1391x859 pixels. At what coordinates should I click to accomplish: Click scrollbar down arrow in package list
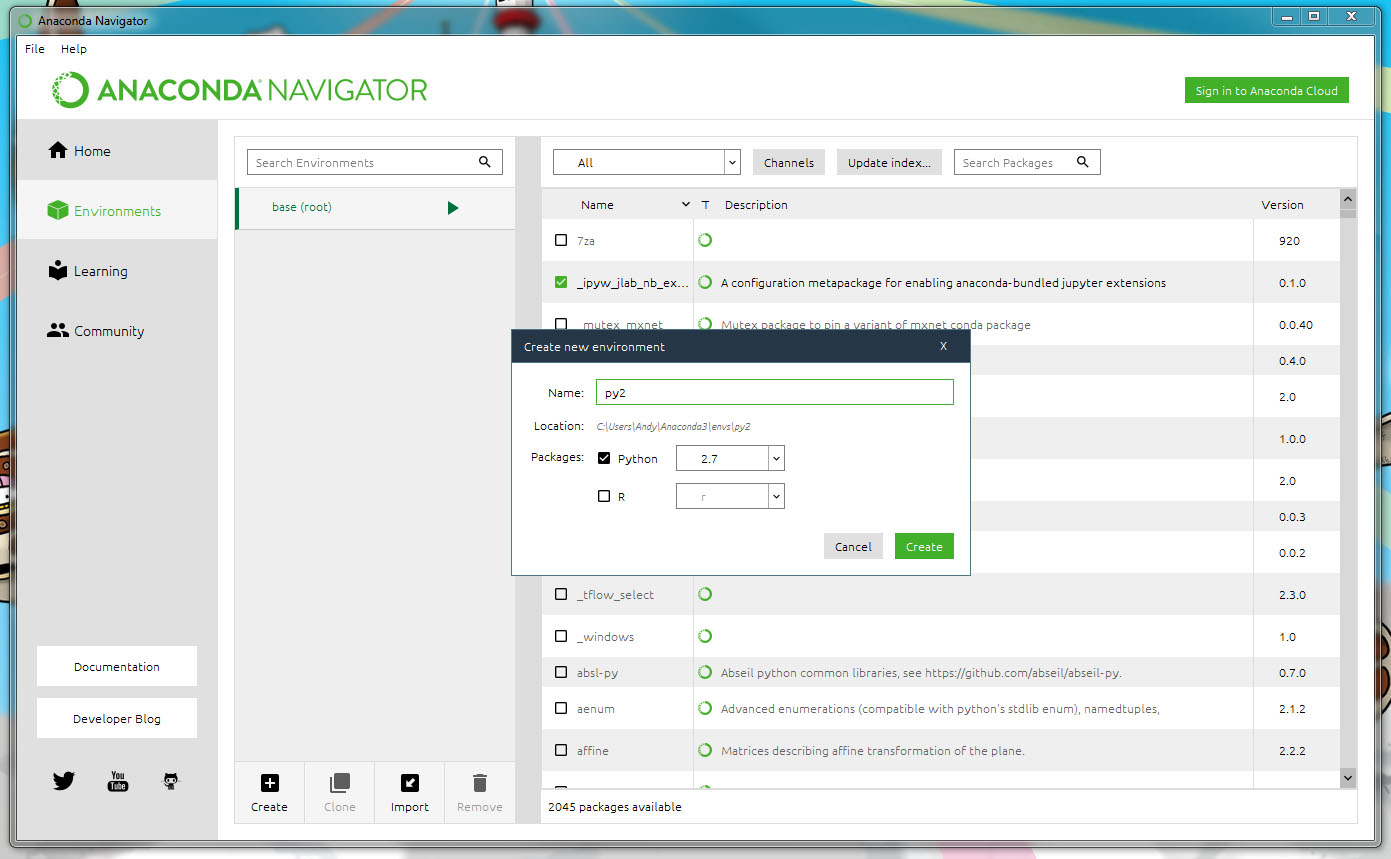(x=1348, y=777)
